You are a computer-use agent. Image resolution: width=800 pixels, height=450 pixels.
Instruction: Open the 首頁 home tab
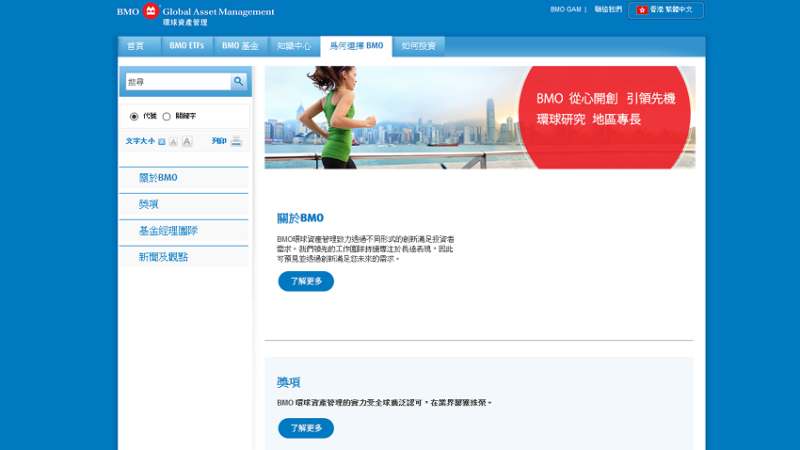point(139,46)
